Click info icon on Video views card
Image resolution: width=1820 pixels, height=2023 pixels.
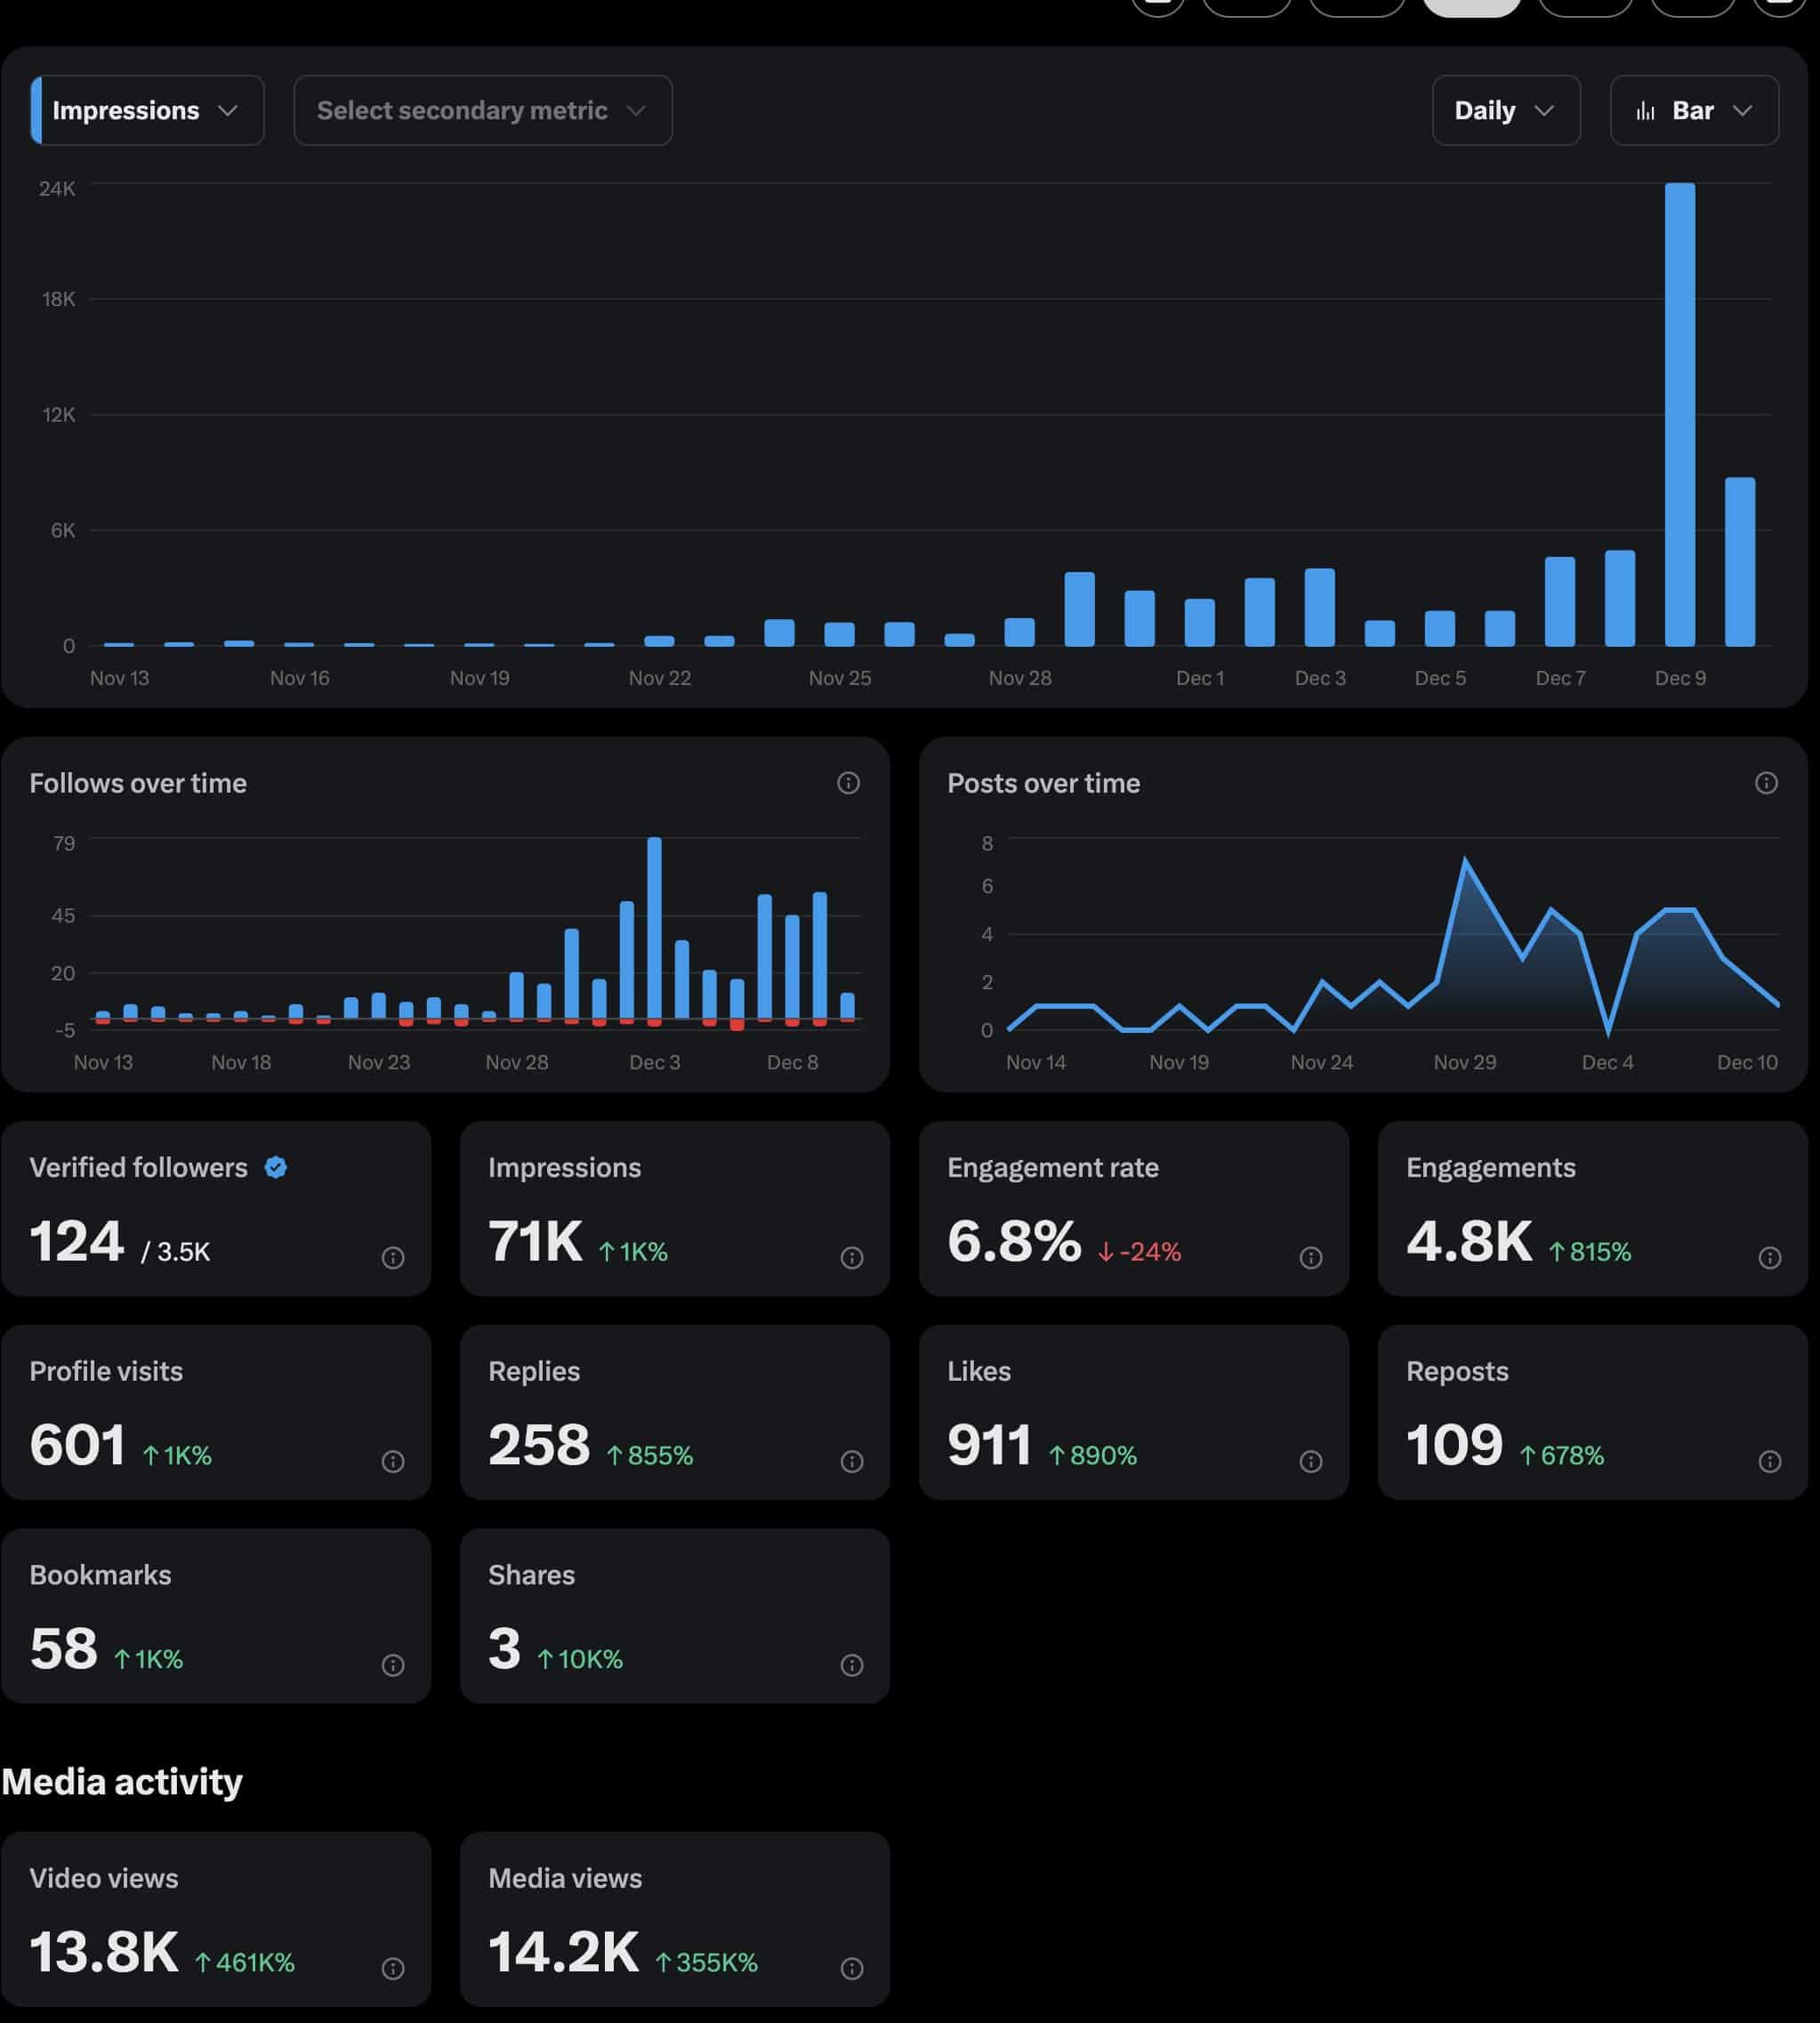393,1969
